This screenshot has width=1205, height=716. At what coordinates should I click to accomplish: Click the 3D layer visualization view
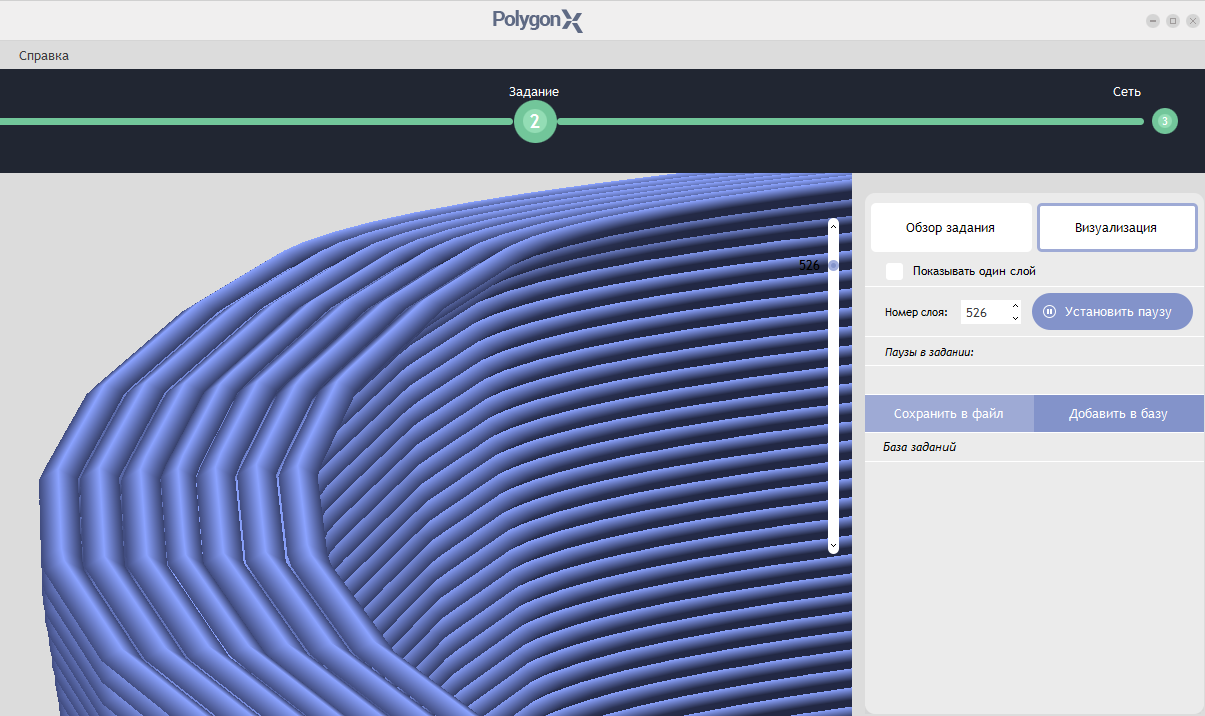[x=425, y=445]
